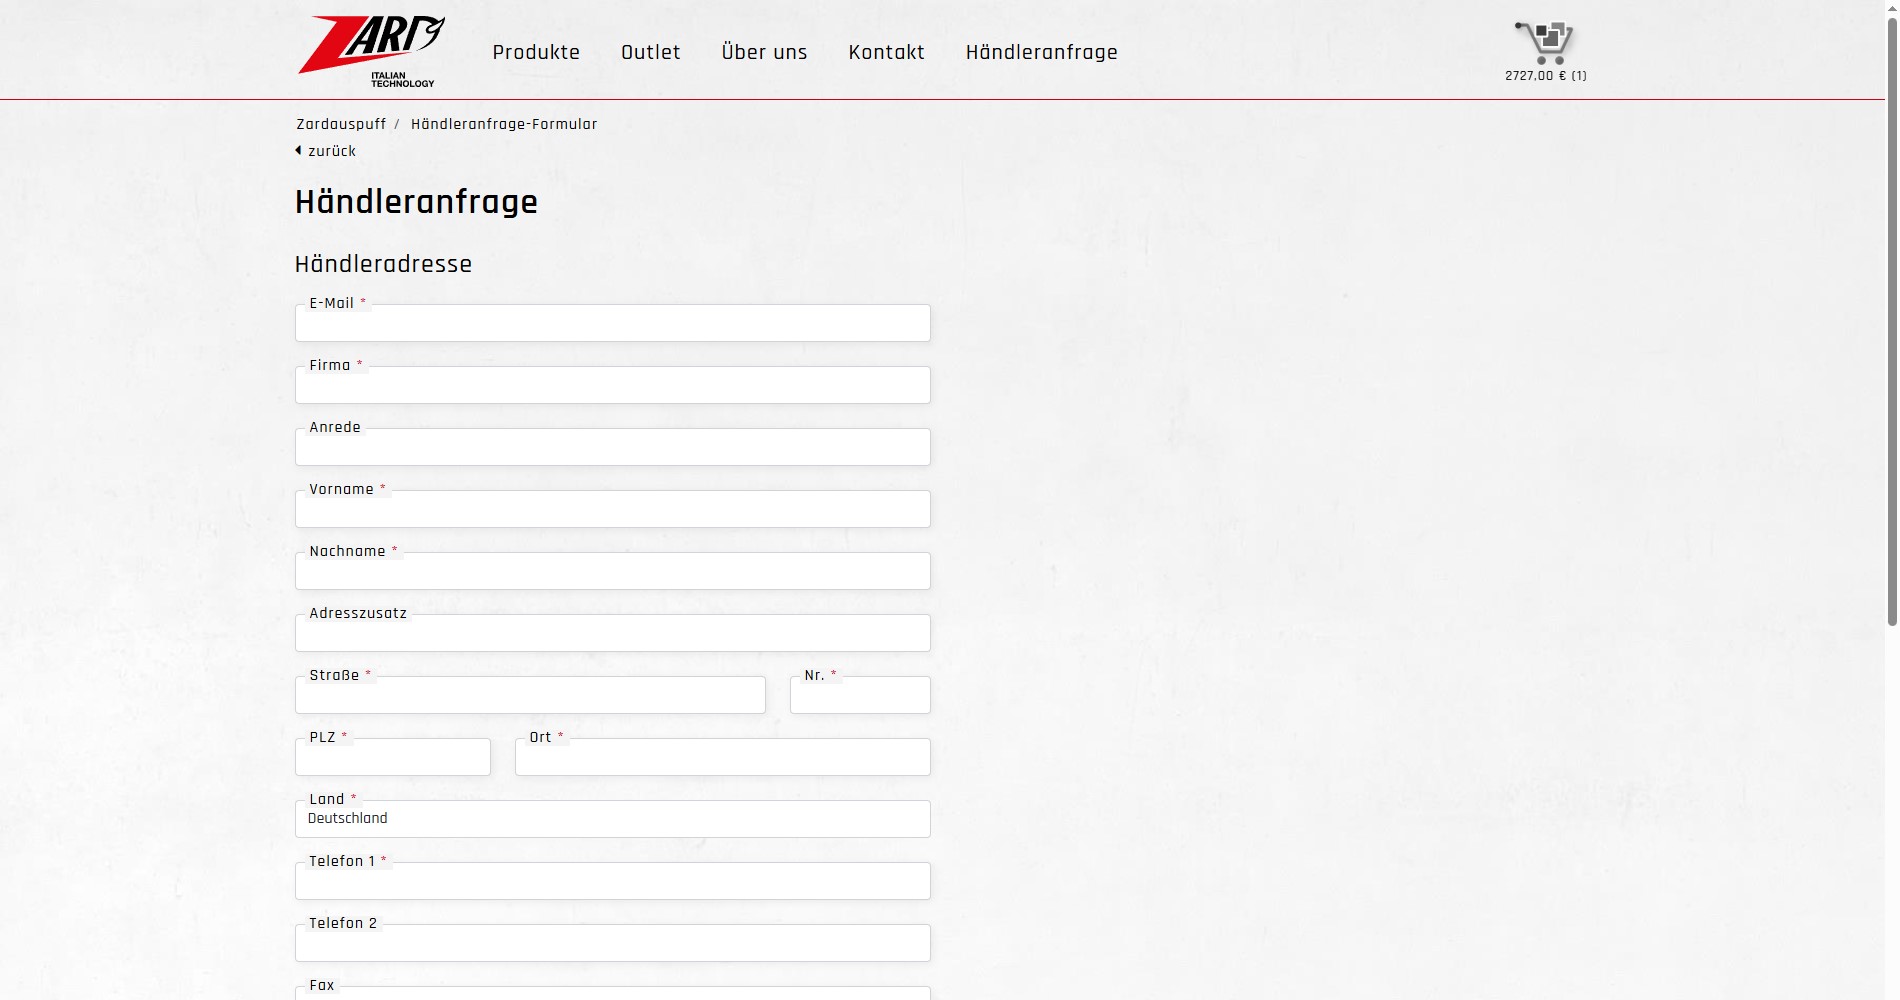Go to the Outlet menu item
1900x1000 pixels.
click(x=650, y=52)
